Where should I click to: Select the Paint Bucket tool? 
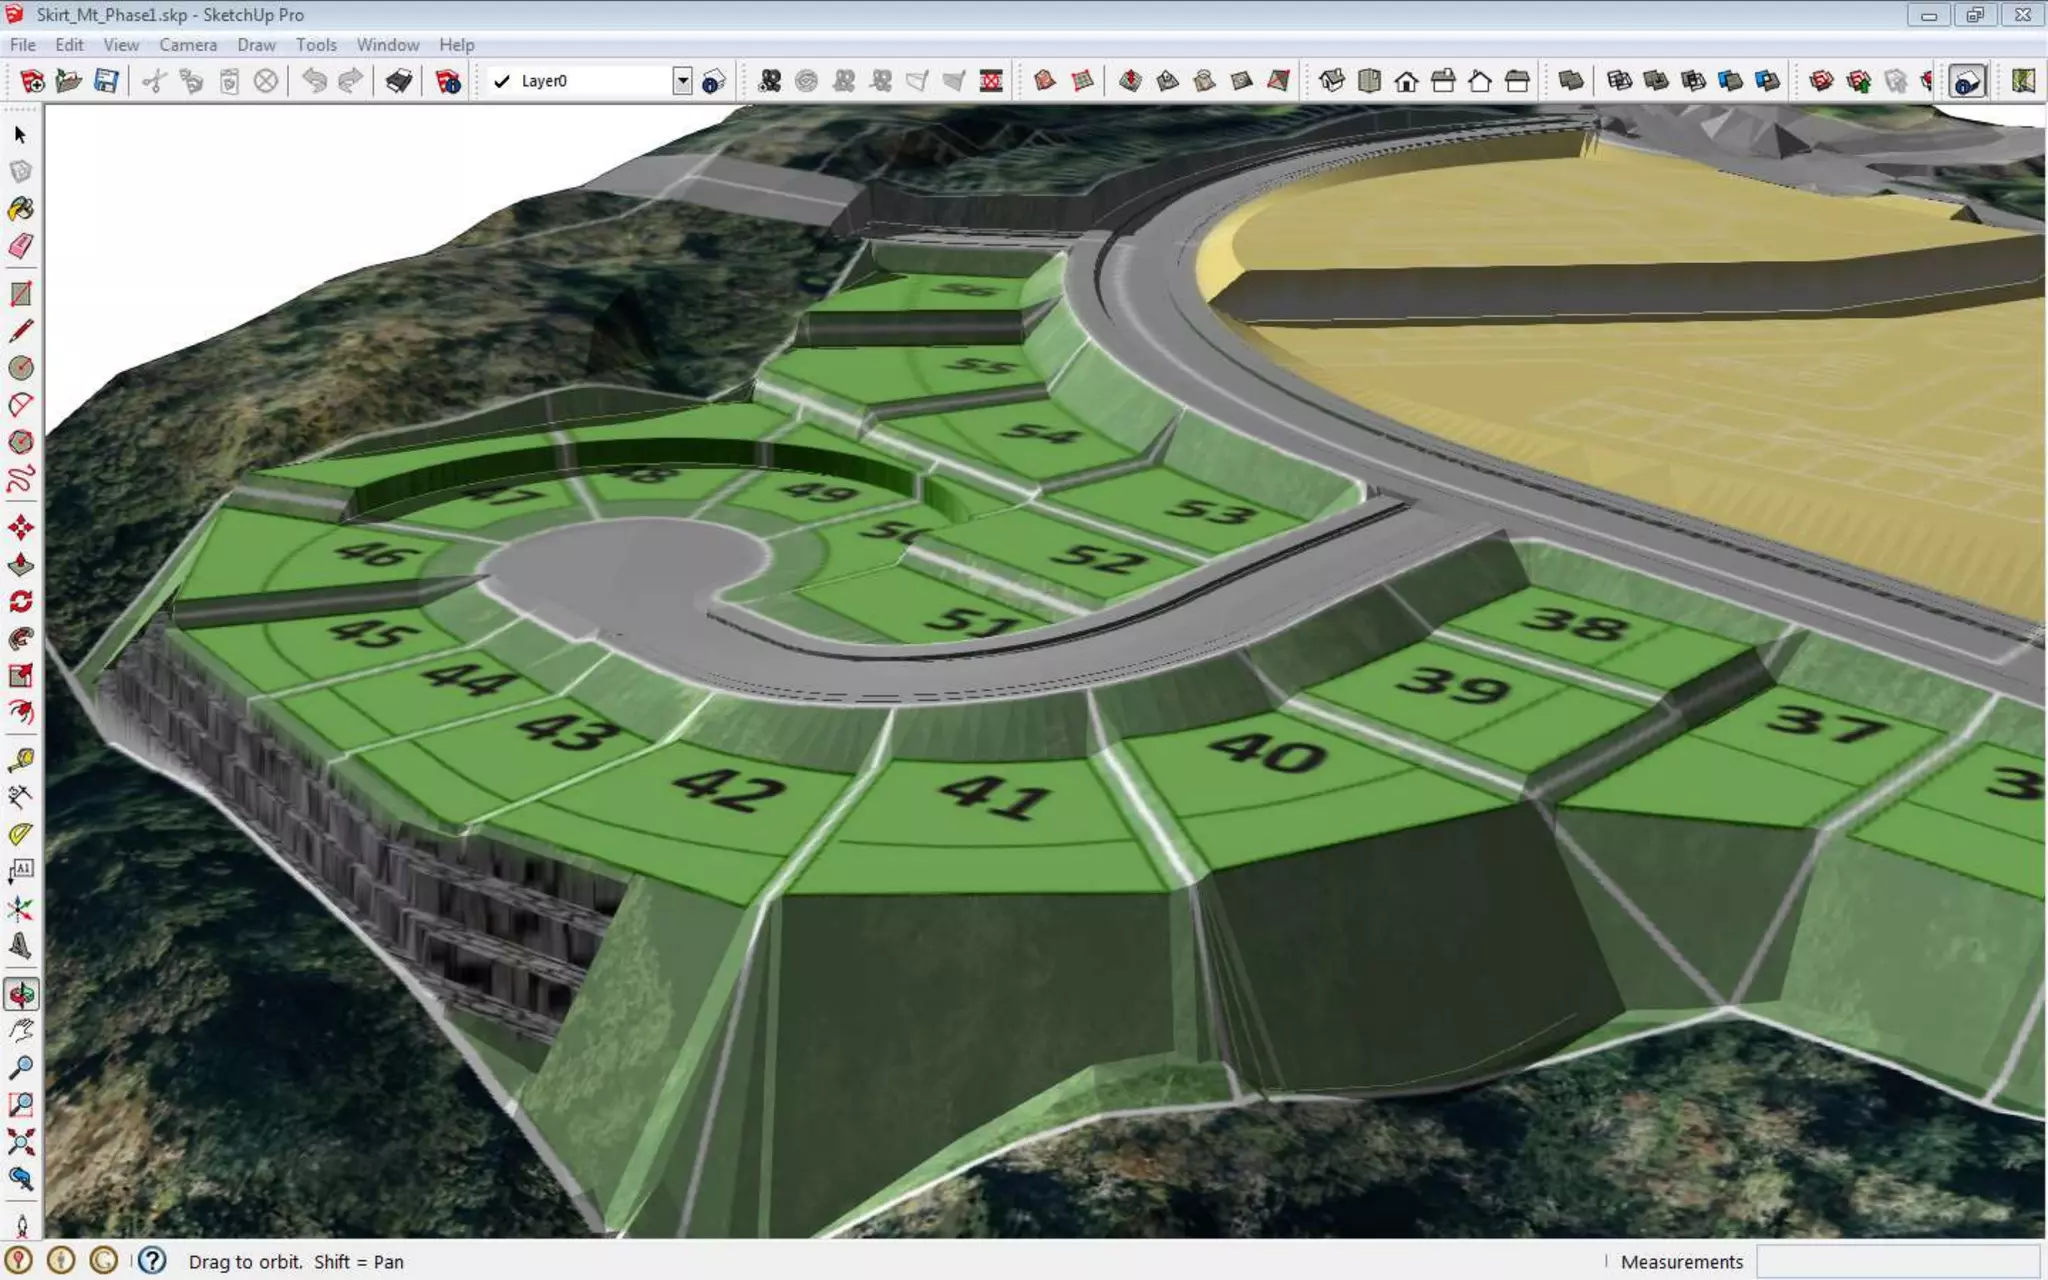pyautogui.click(x=21, y=208)
